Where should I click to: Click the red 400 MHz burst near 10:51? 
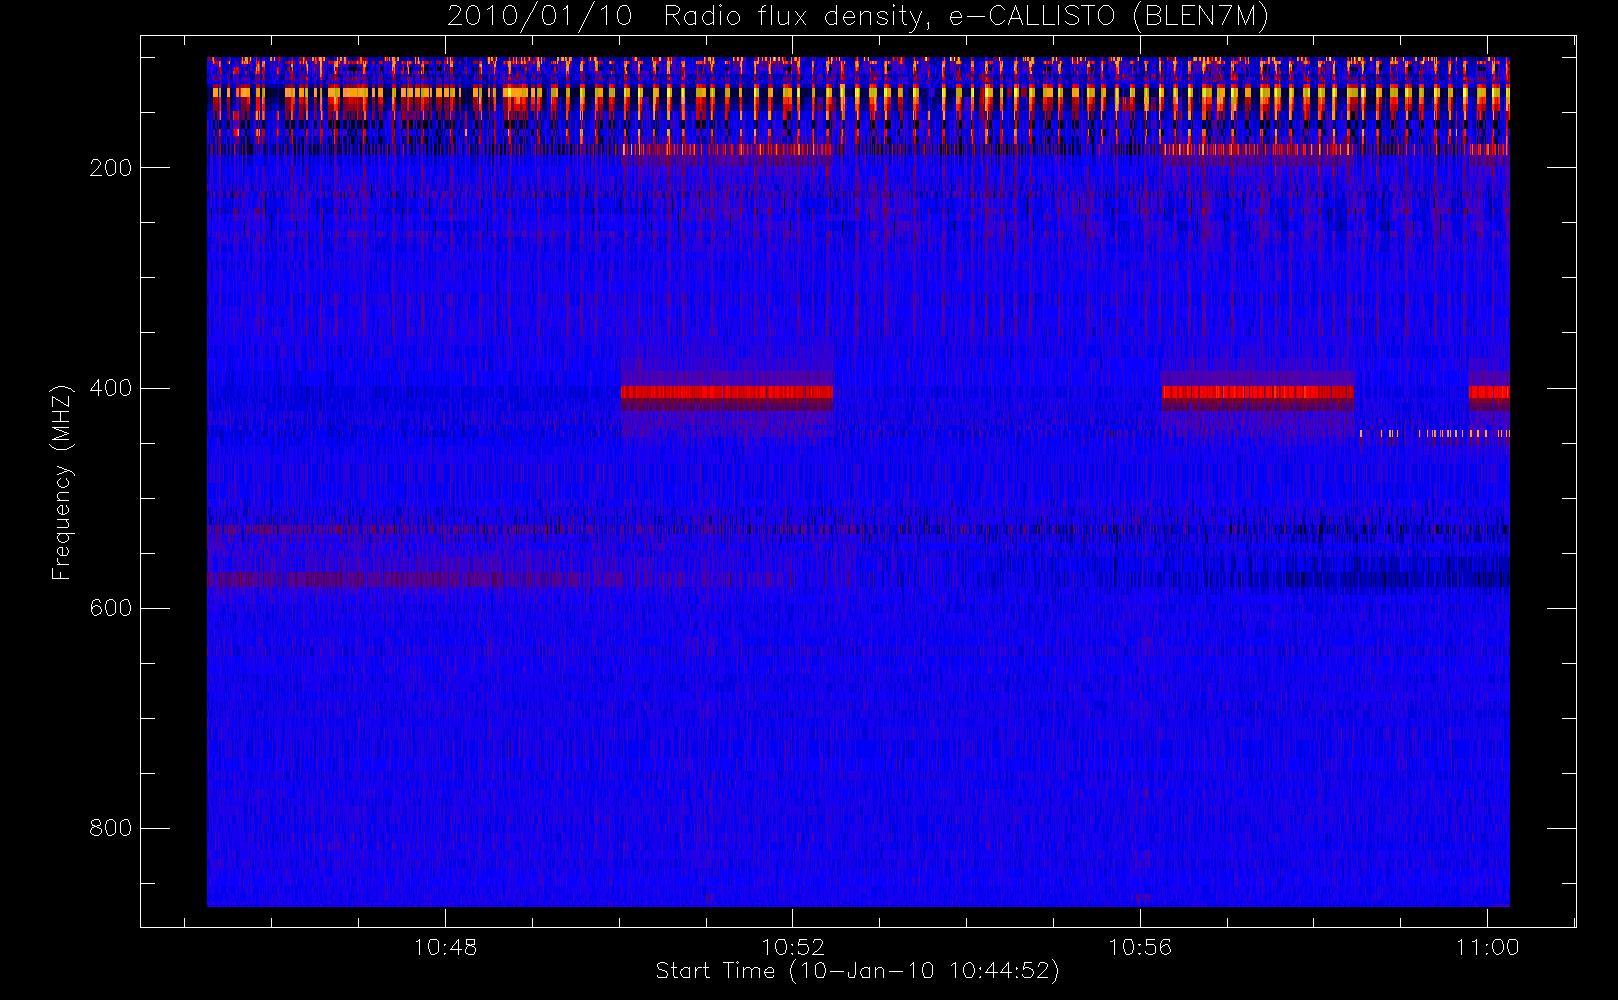pyautogui.click(x=727, y=392)
